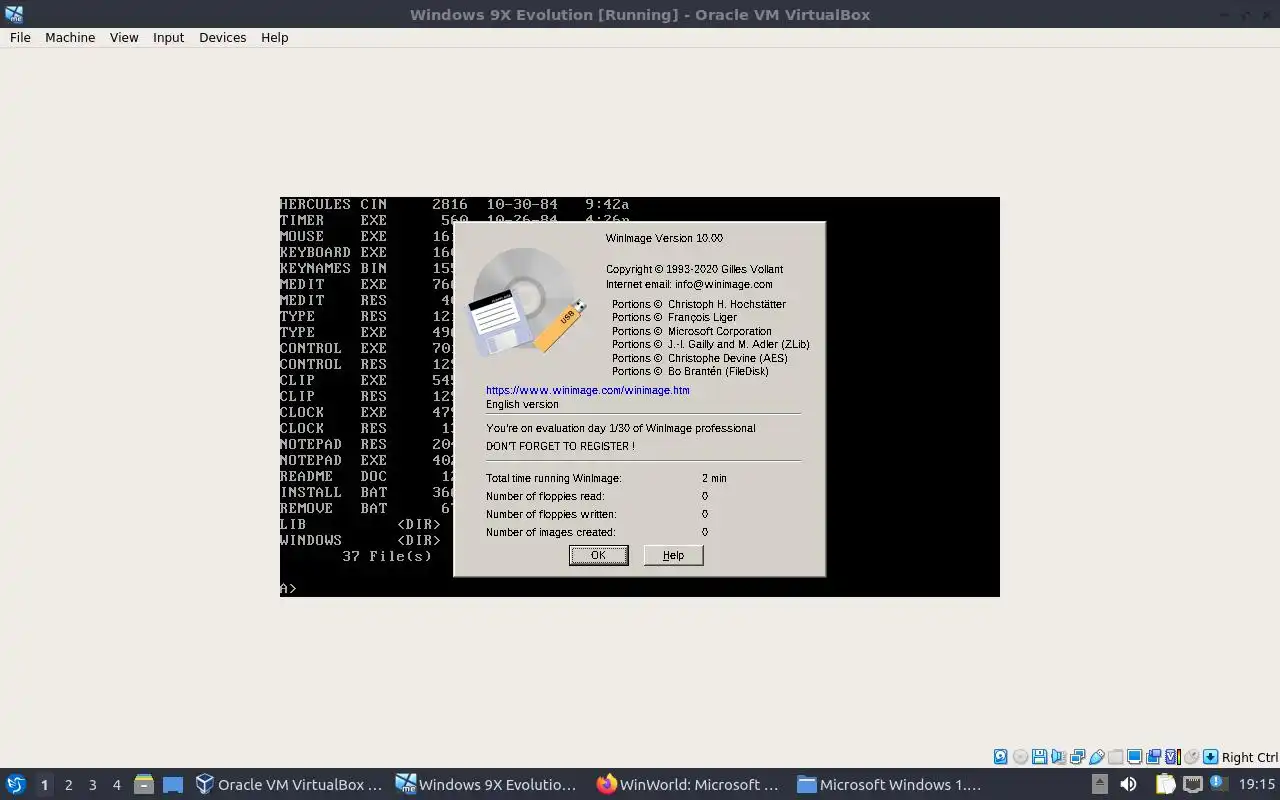Click the '2 min' running time value
The width and height of the screenshot is (1280, 800).
714,478
